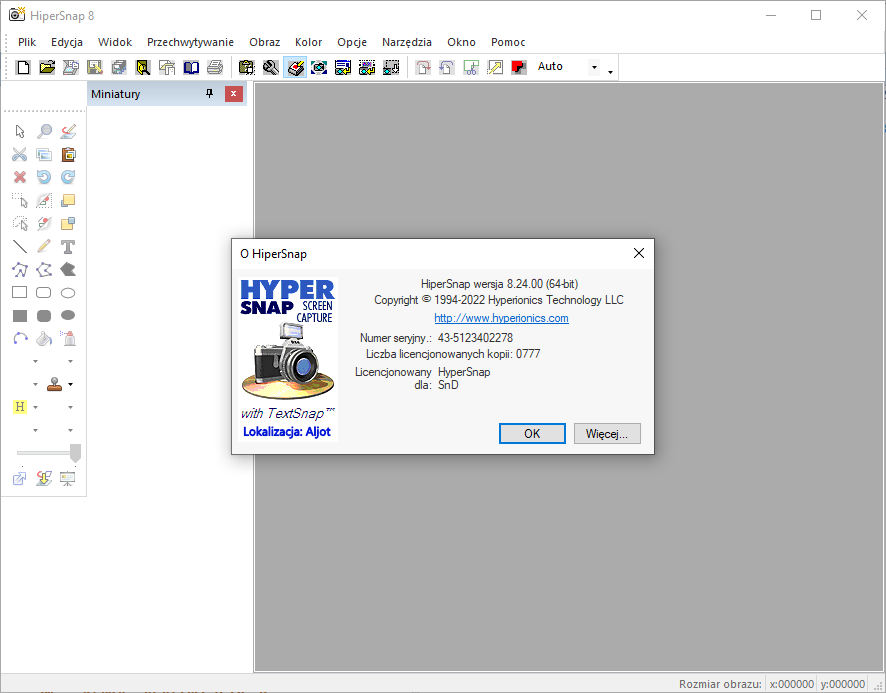Click the scissors Cut tool icon
Screen dimensions: 886x693
[x=20, y=154]
